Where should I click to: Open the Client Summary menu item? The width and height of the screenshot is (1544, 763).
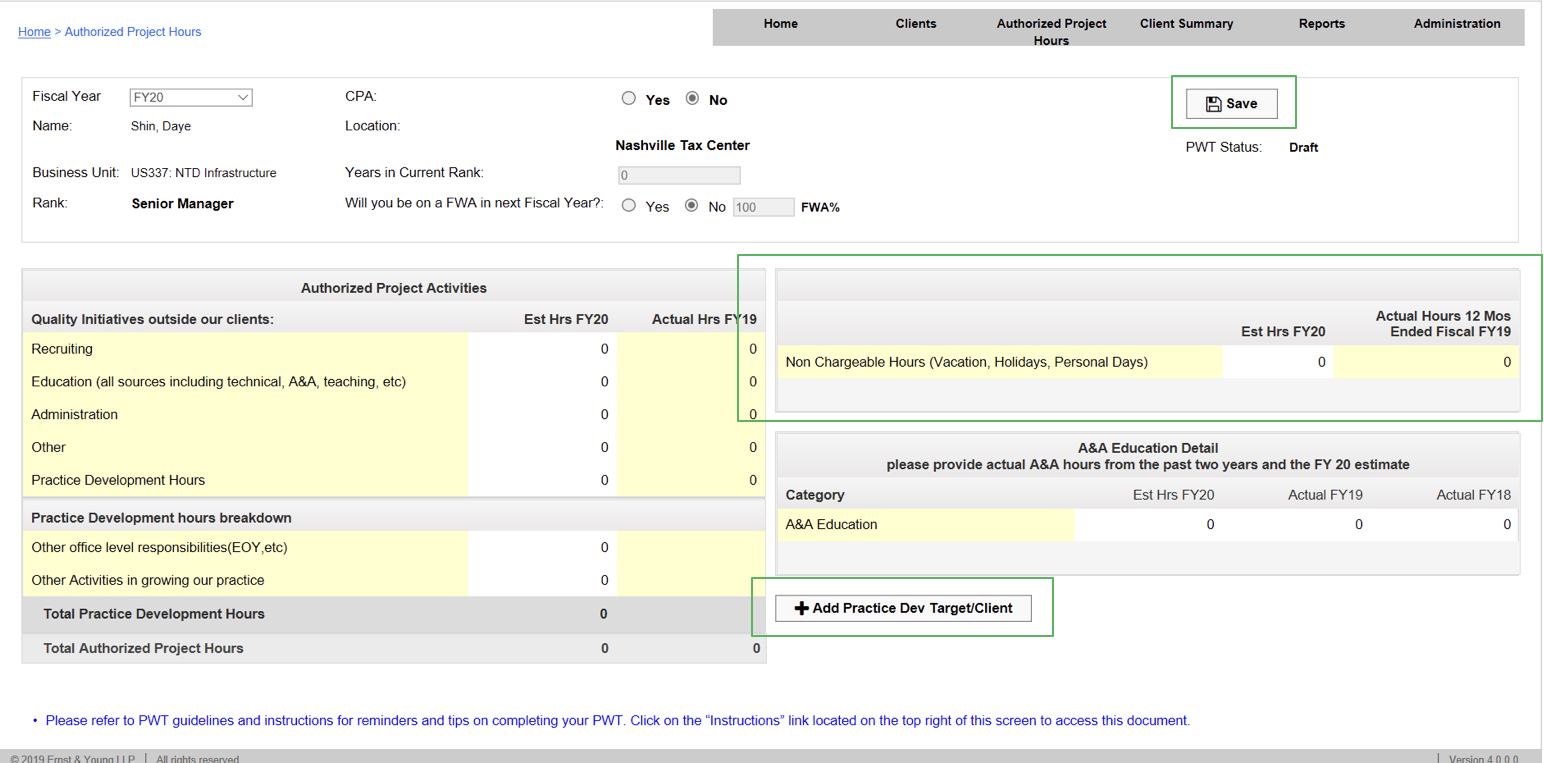[x=1186, y=24]
